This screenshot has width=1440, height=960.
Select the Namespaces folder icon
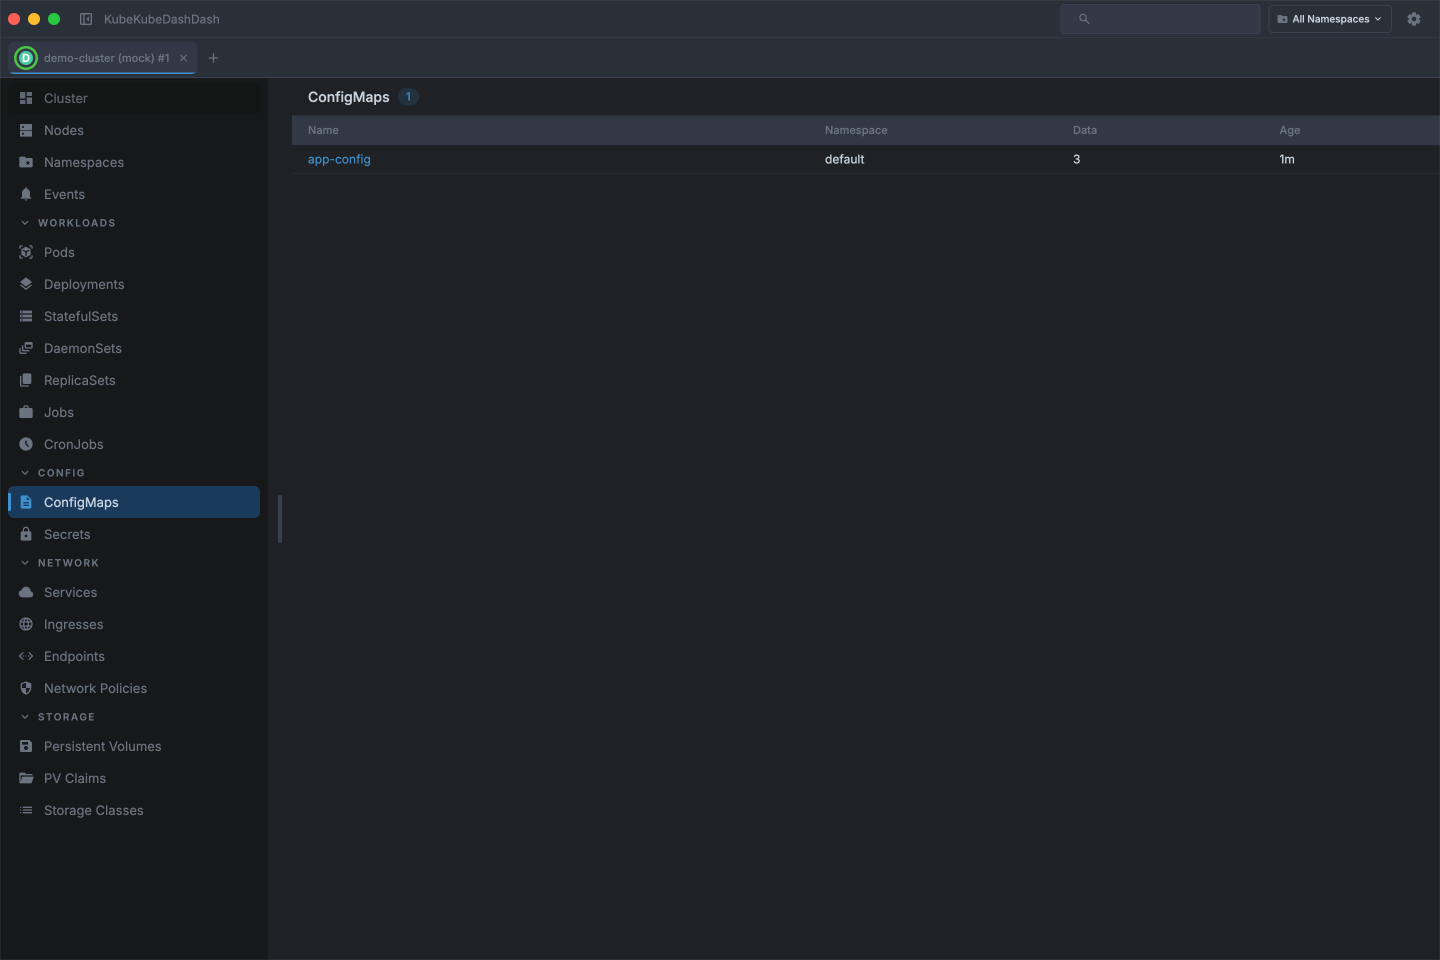tap(26, 162)
